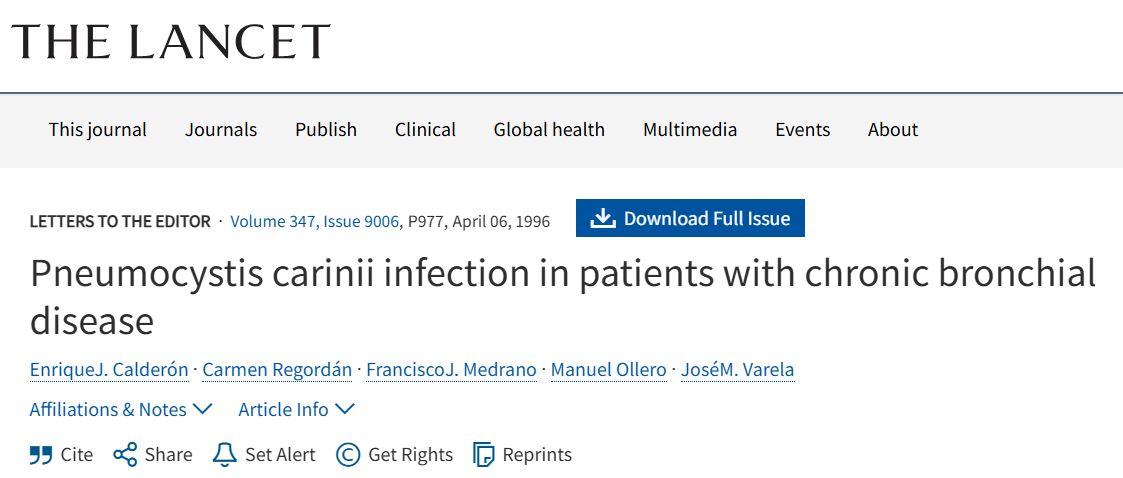This screenshot has width=1123, height=478.
Task: Open Volume 347, Issue 9006 link
Action: coord(315,221)
